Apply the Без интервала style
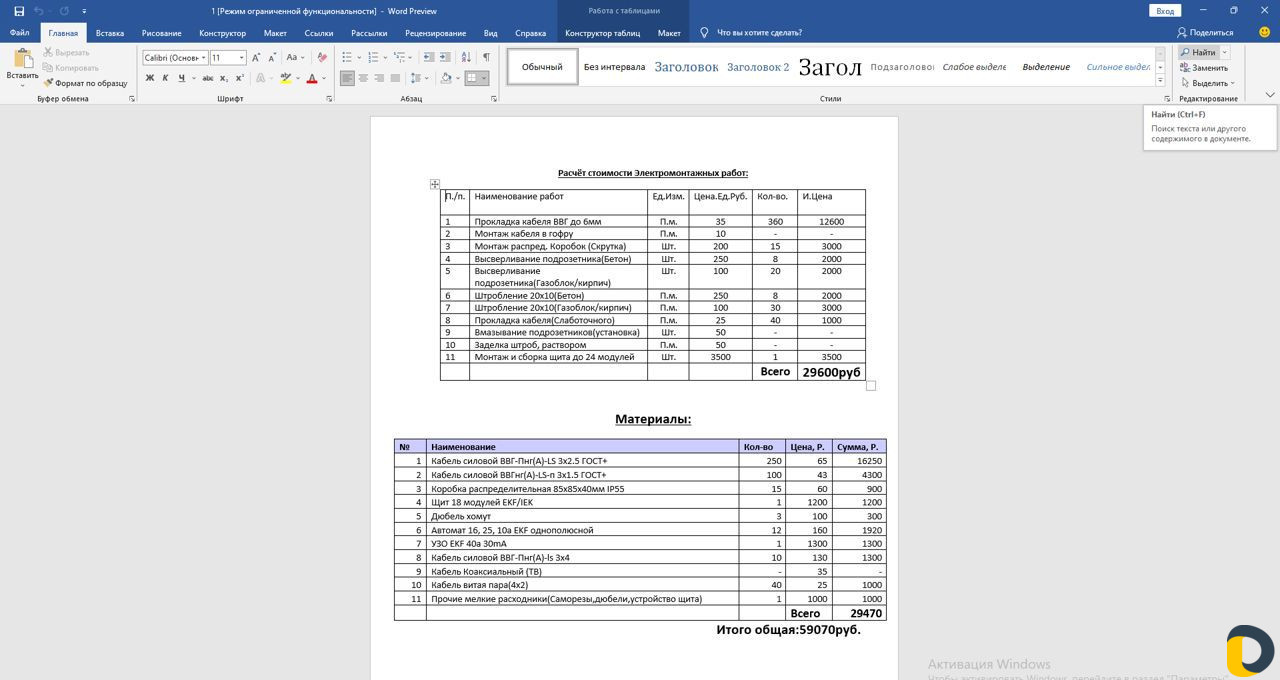Image resolution: width=1280 pixels, height=680 pixels. [x=615, y=67]
